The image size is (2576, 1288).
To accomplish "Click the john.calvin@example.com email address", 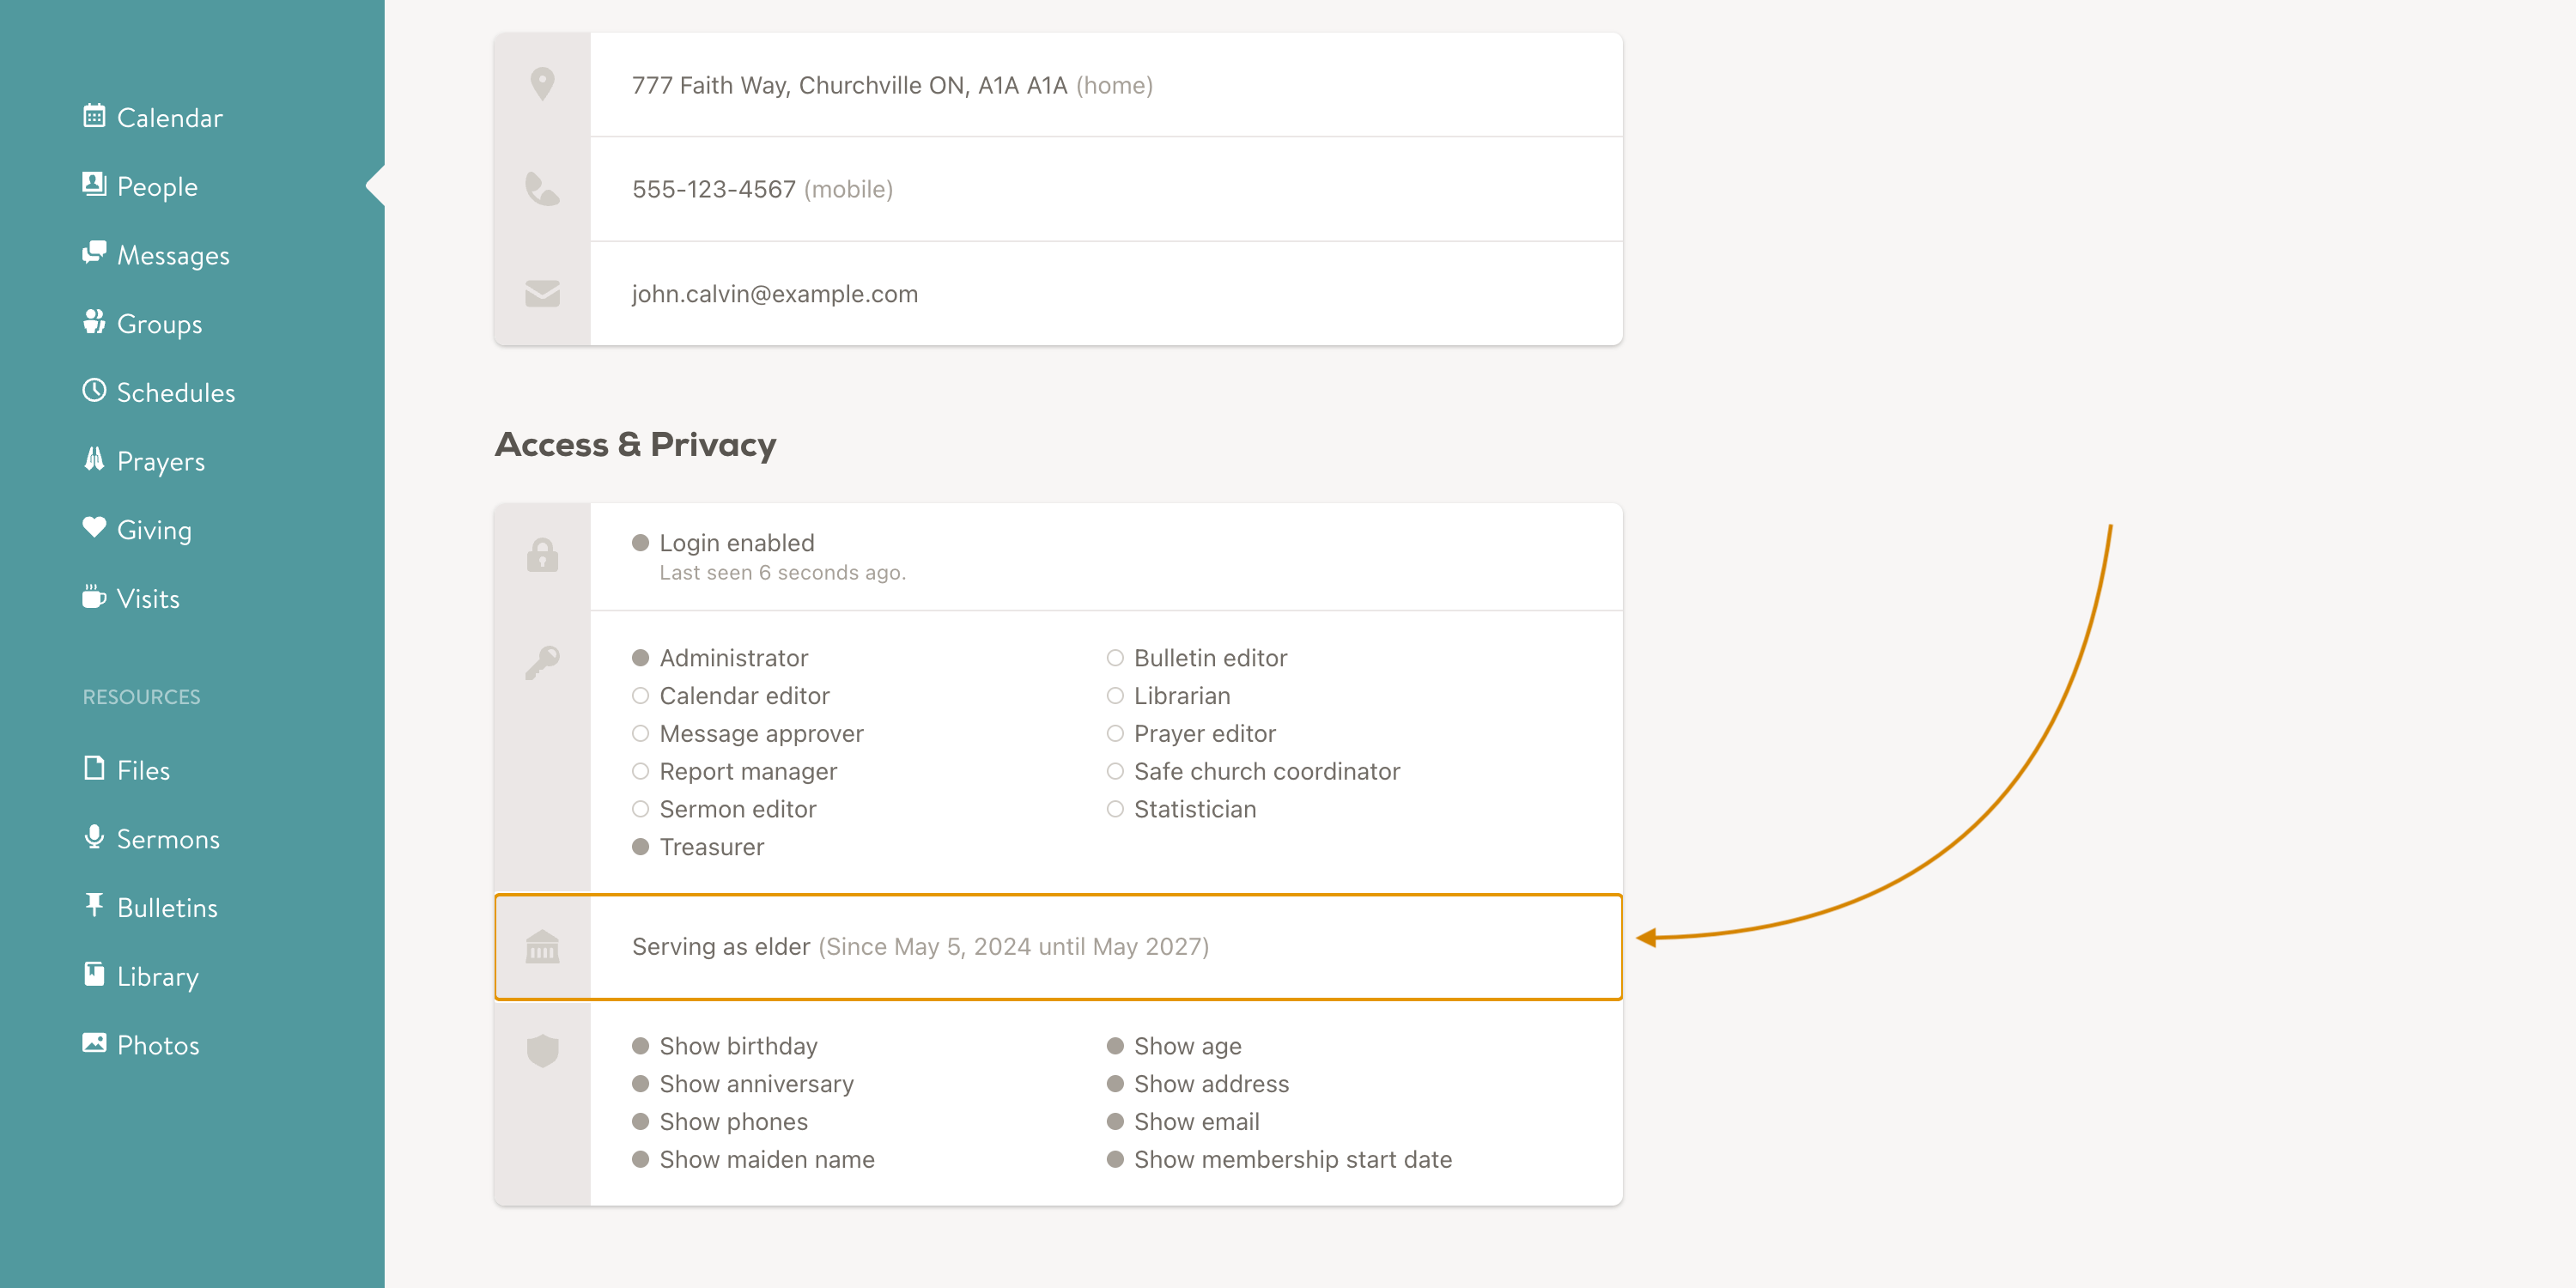I will (x=775, y=294).
